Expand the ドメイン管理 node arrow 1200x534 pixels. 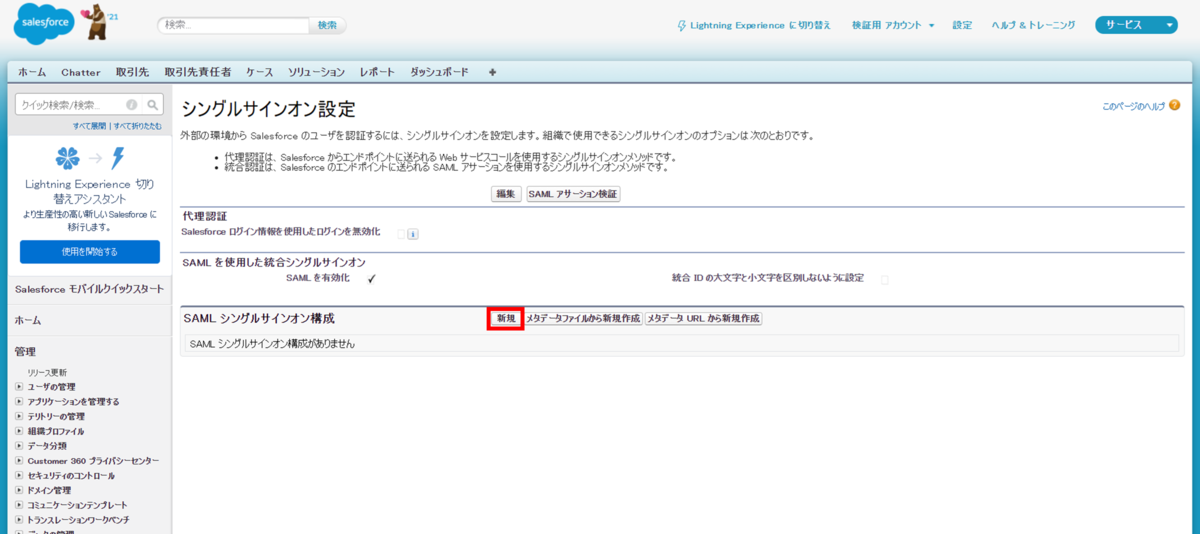(x=19, y=490)
